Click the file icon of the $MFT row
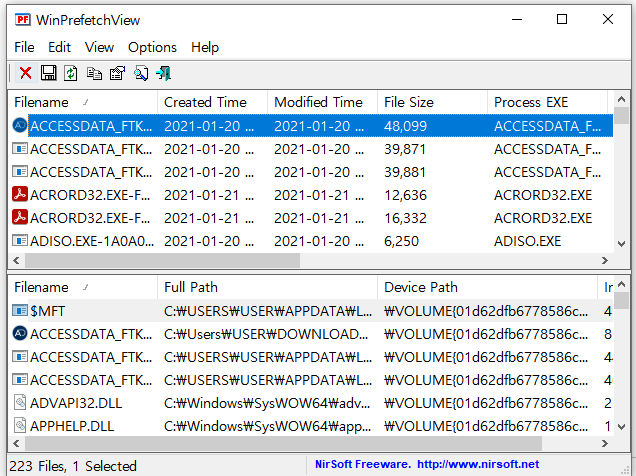 19,311
